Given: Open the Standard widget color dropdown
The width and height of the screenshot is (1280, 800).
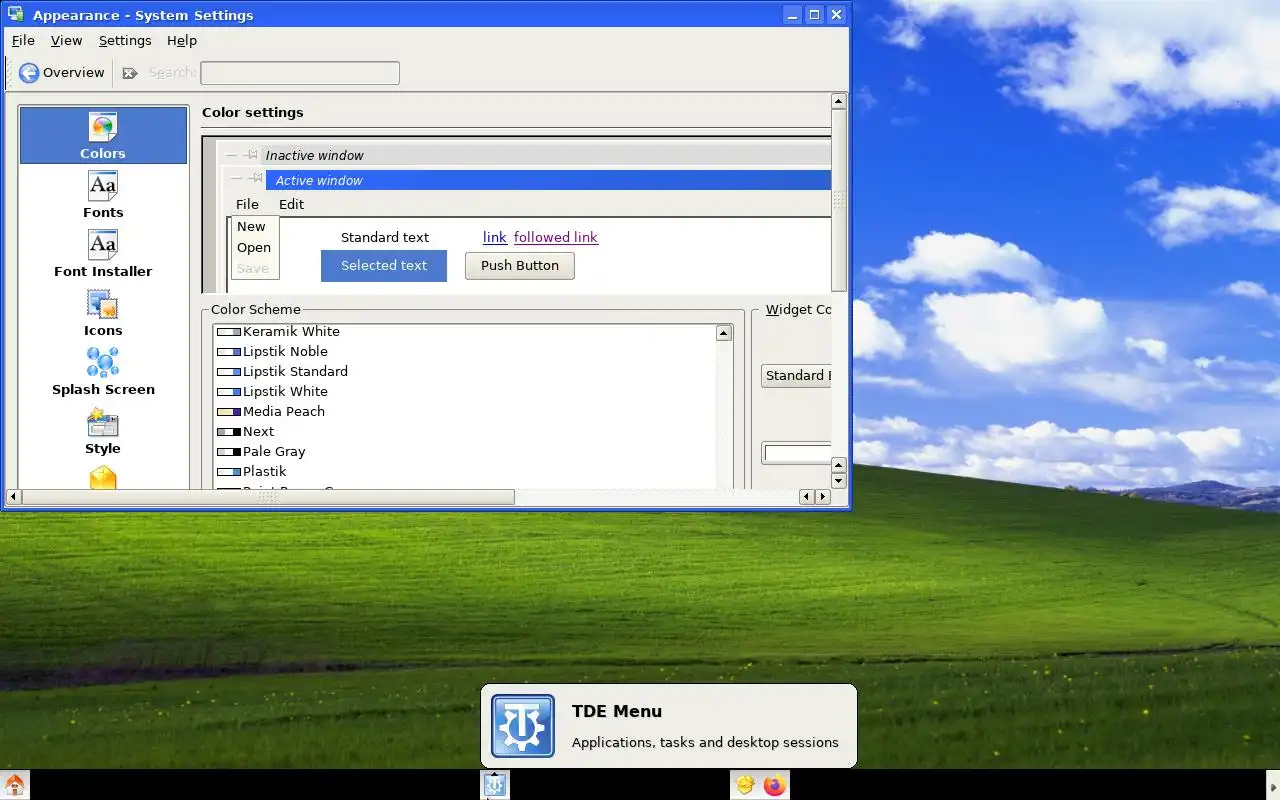Looking at the screenshot, I should pyautogui.click(x=796, y=375).
